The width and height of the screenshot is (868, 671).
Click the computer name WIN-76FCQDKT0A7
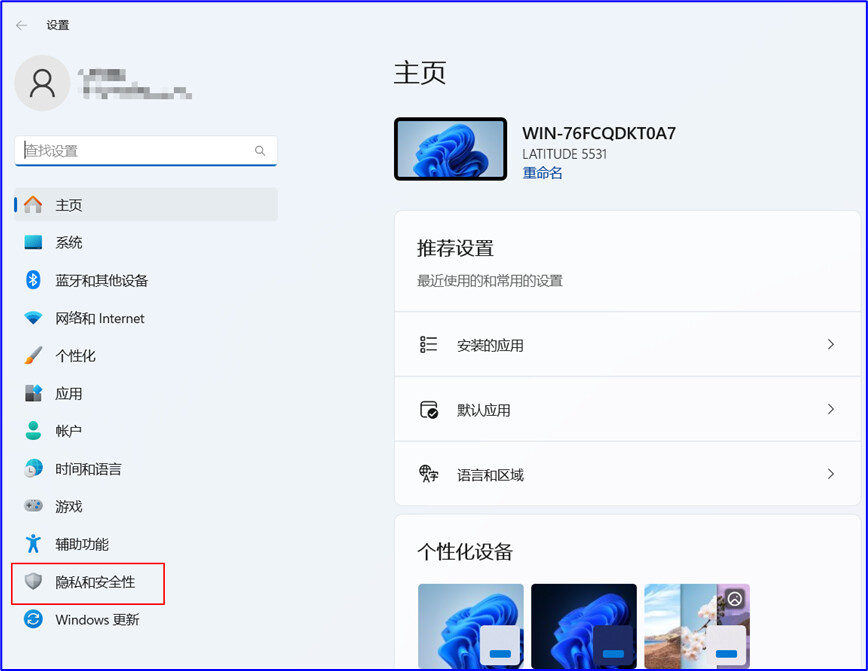(599, 133)
